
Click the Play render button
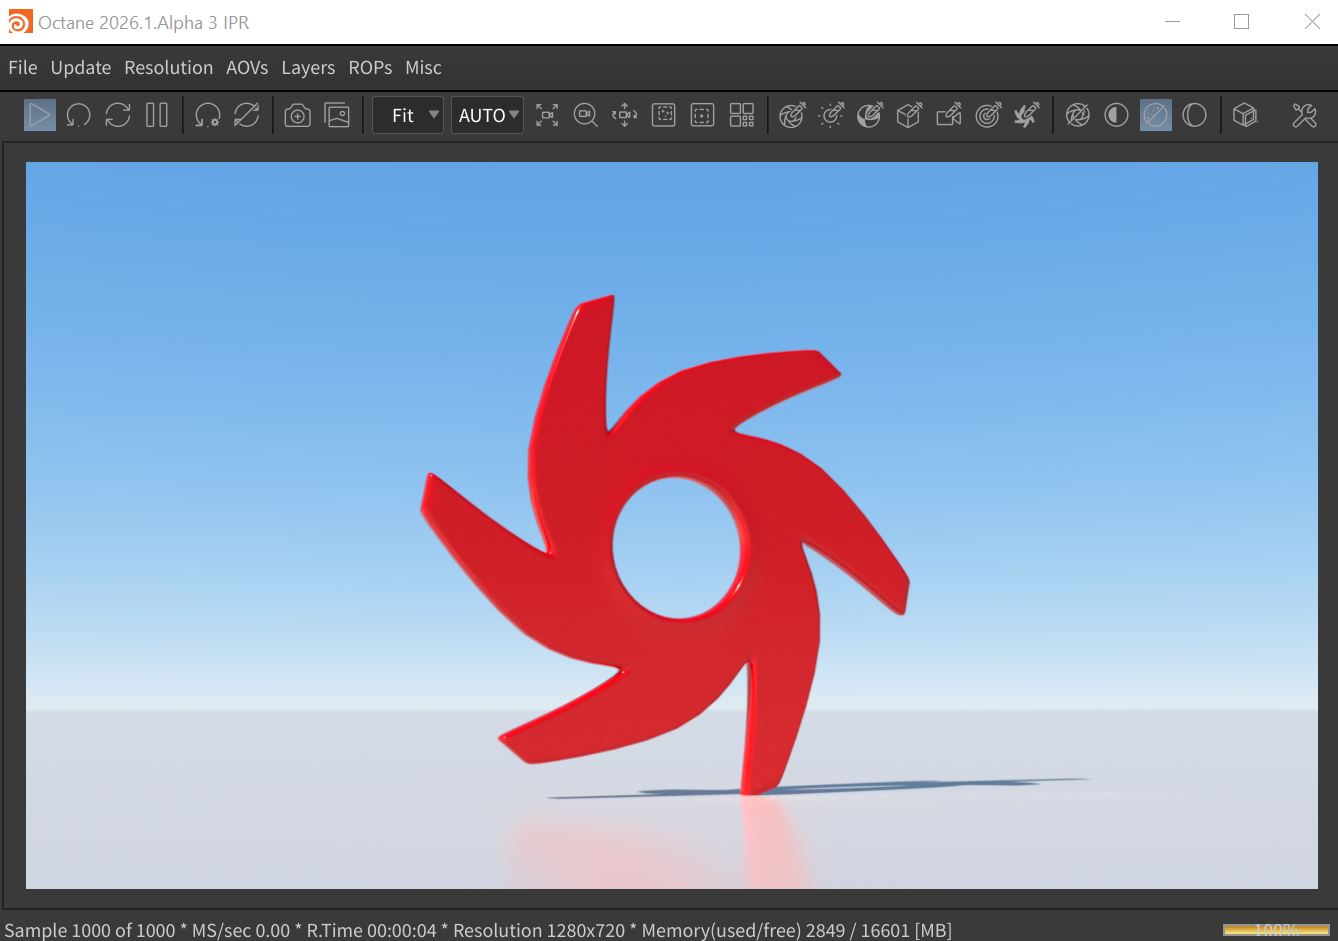pos(39,115)
